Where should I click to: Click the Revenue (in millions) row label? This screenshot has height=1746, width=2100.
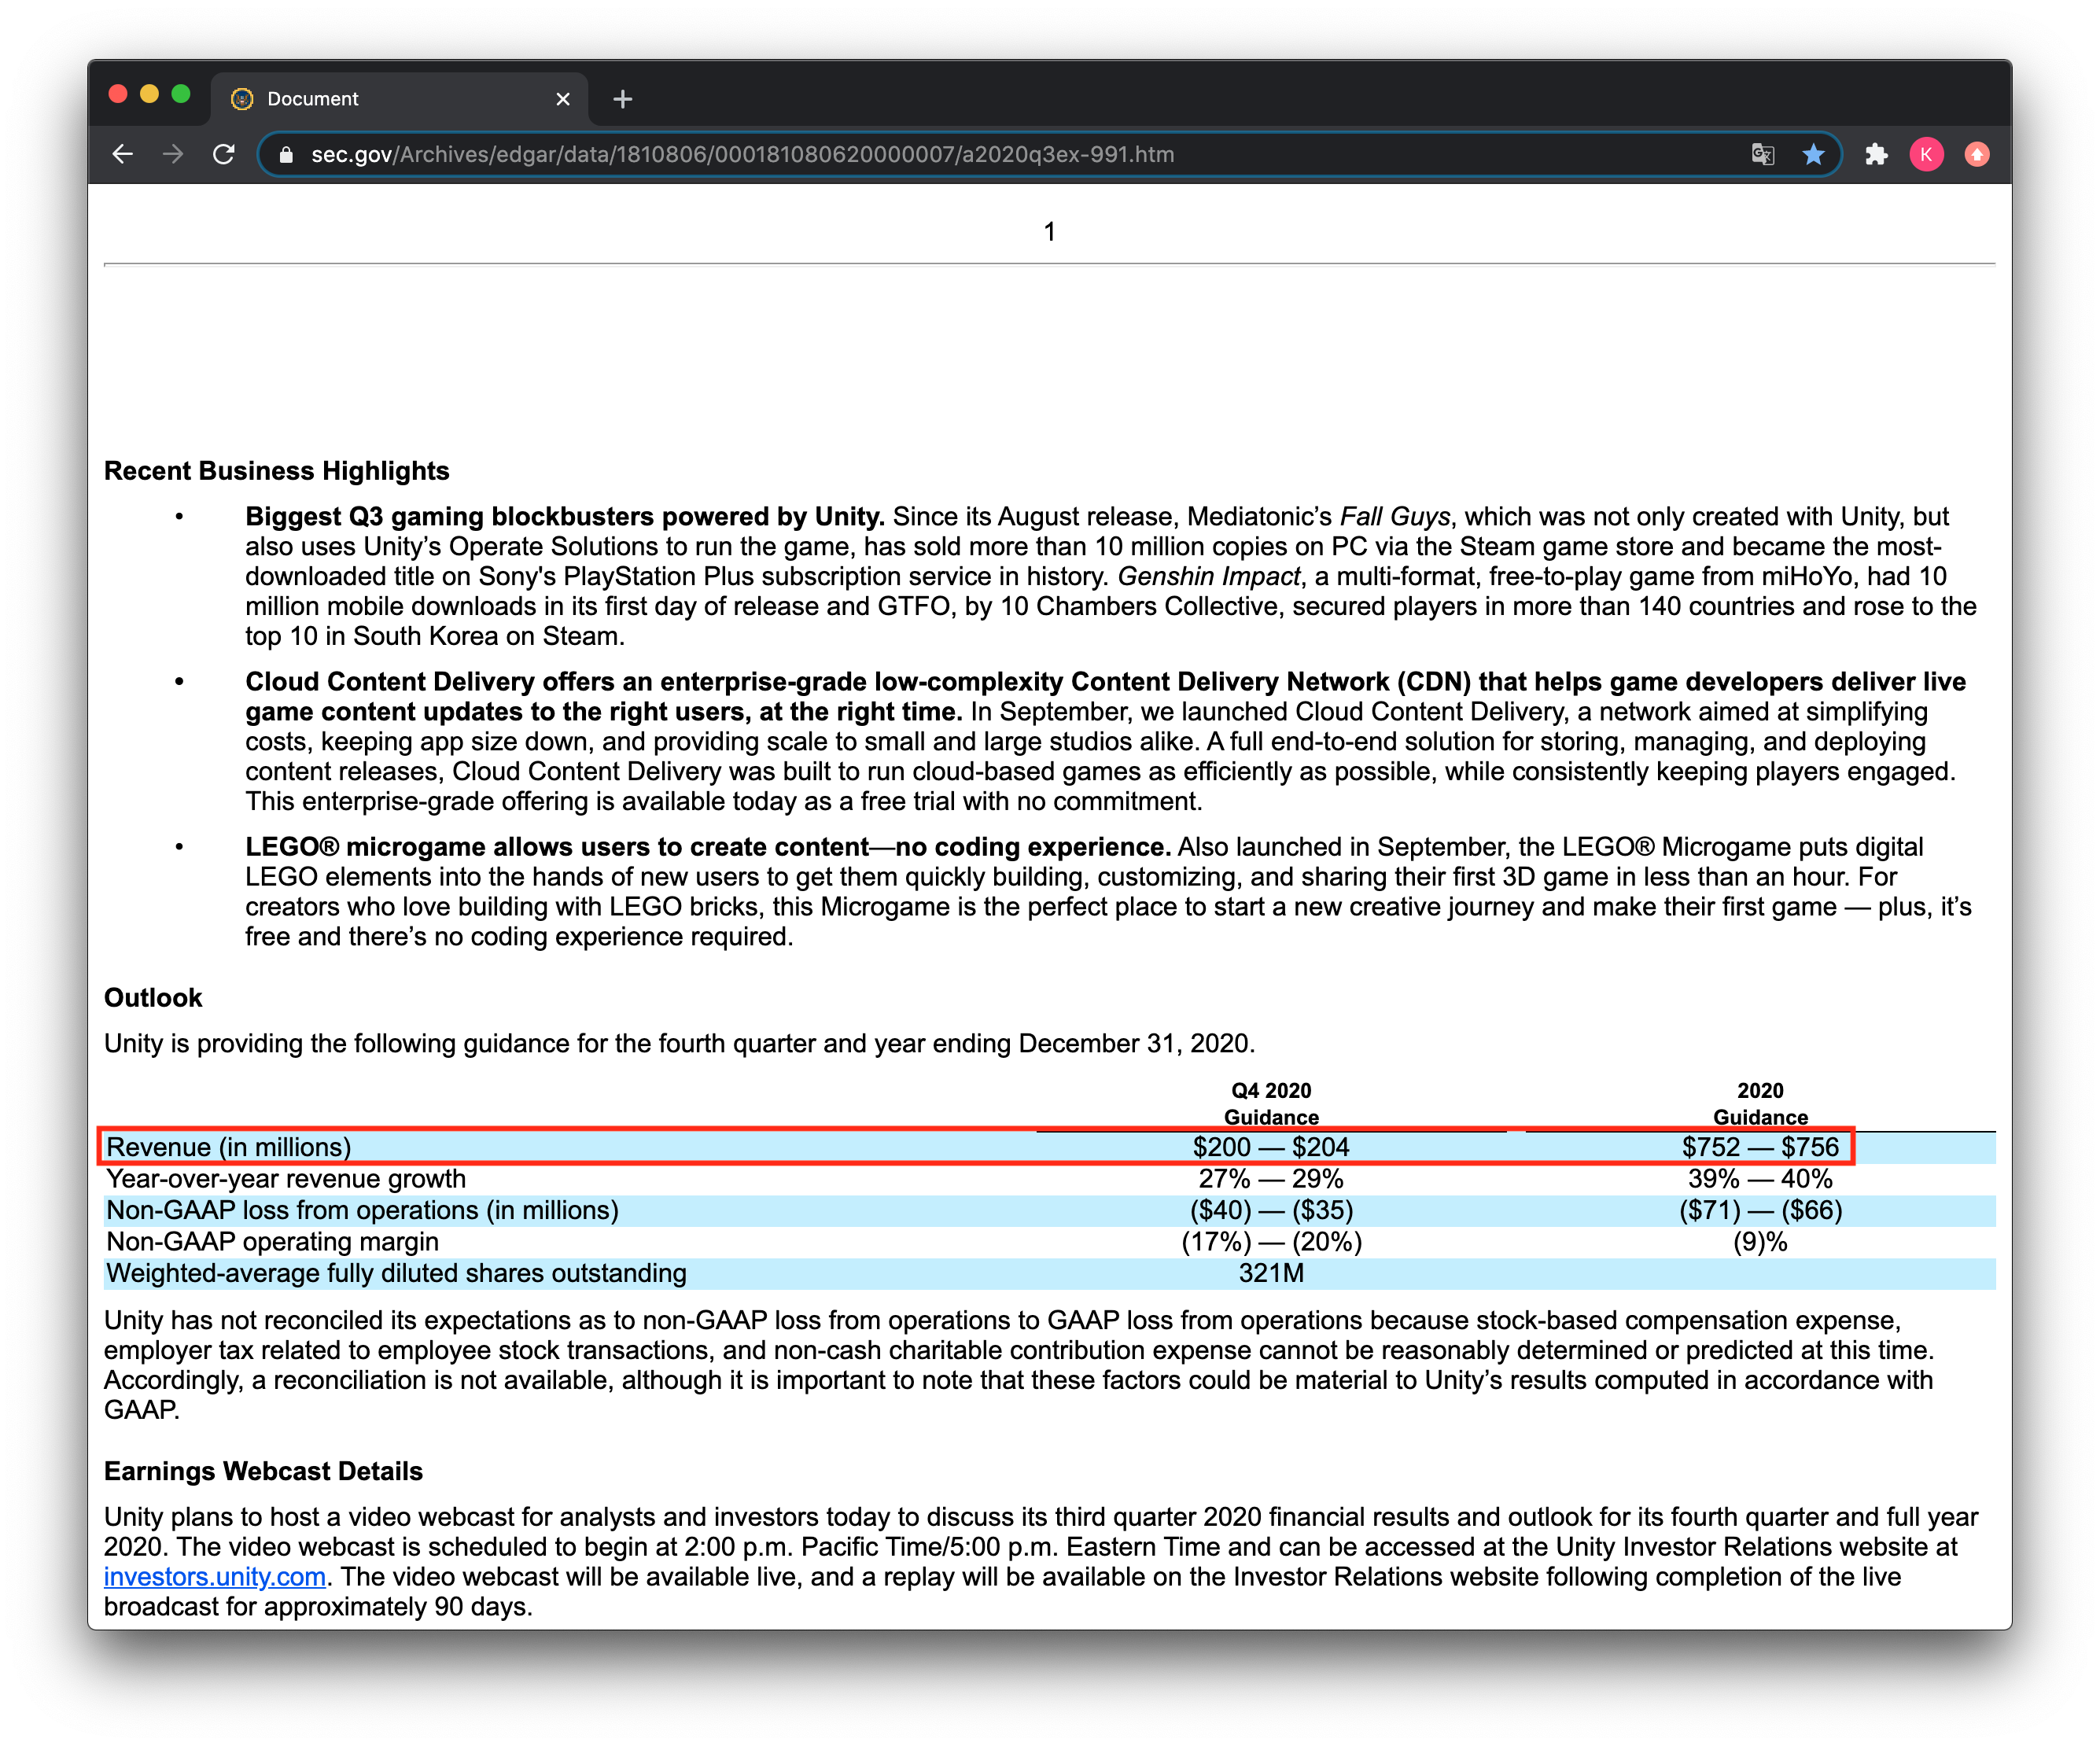(229, 1147)
